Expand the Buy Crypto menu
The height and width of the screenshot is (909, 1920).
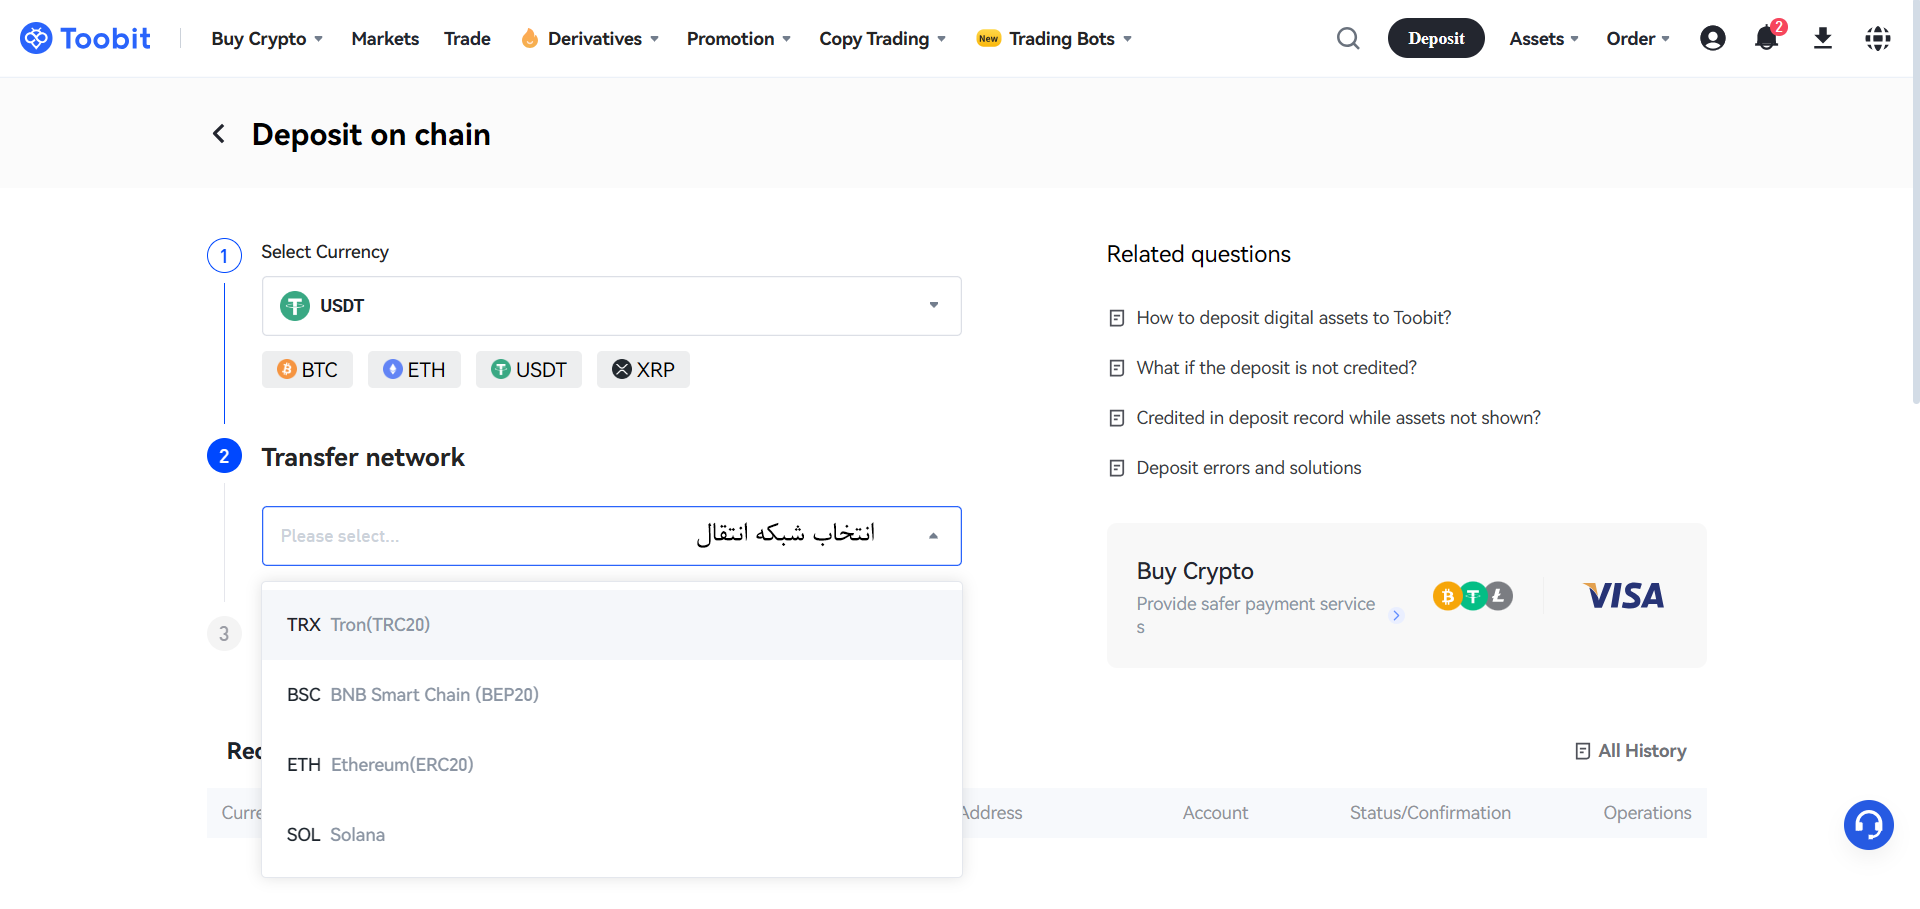point(267,38)
